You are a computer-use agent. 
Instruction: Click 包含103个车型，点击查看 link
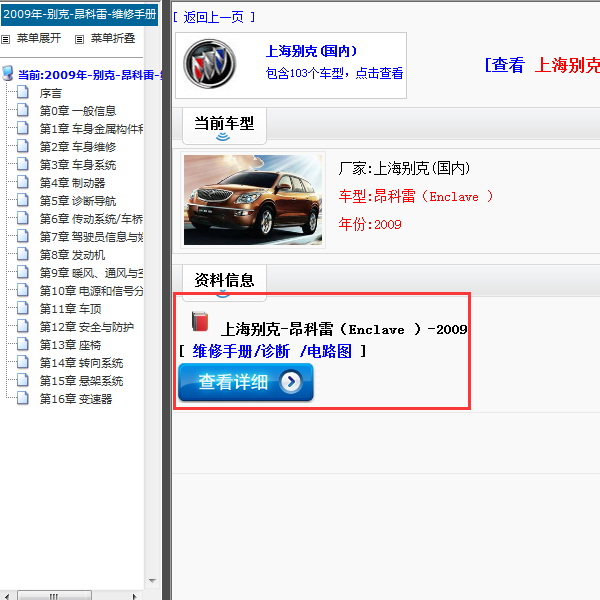334,73
